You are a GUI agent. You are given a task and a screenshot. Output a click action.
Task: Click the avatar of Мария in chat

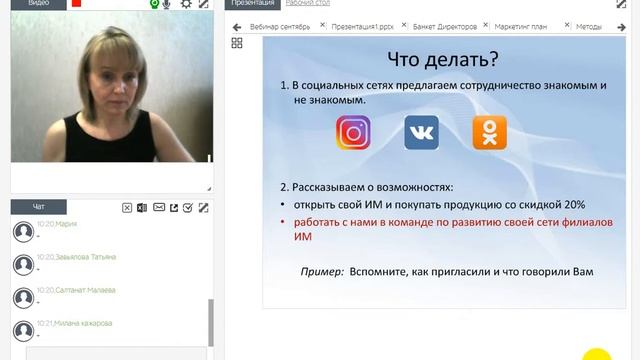point(23,232)
